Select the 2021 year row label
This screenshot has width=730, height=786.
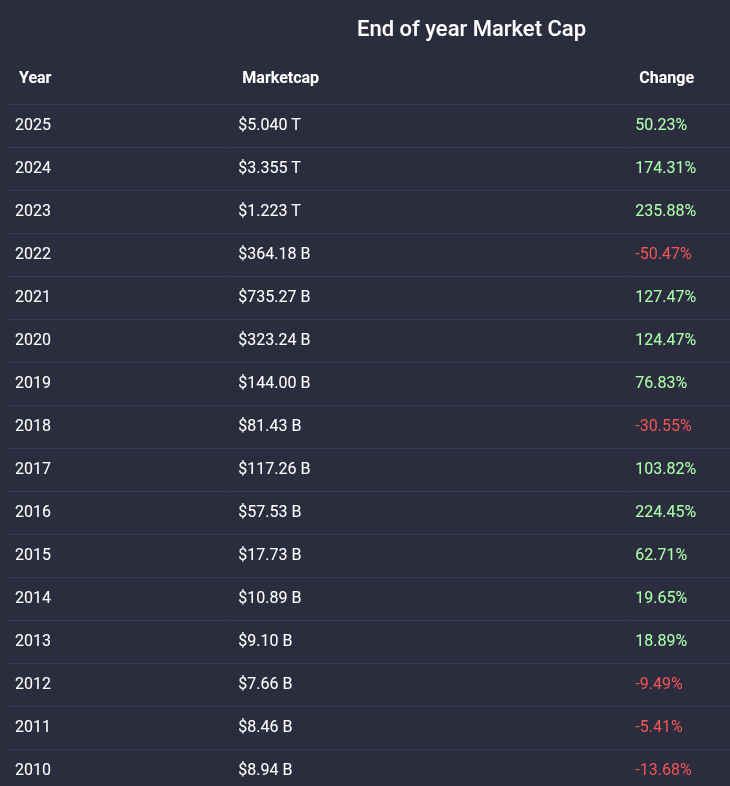(x=33, y=297)
